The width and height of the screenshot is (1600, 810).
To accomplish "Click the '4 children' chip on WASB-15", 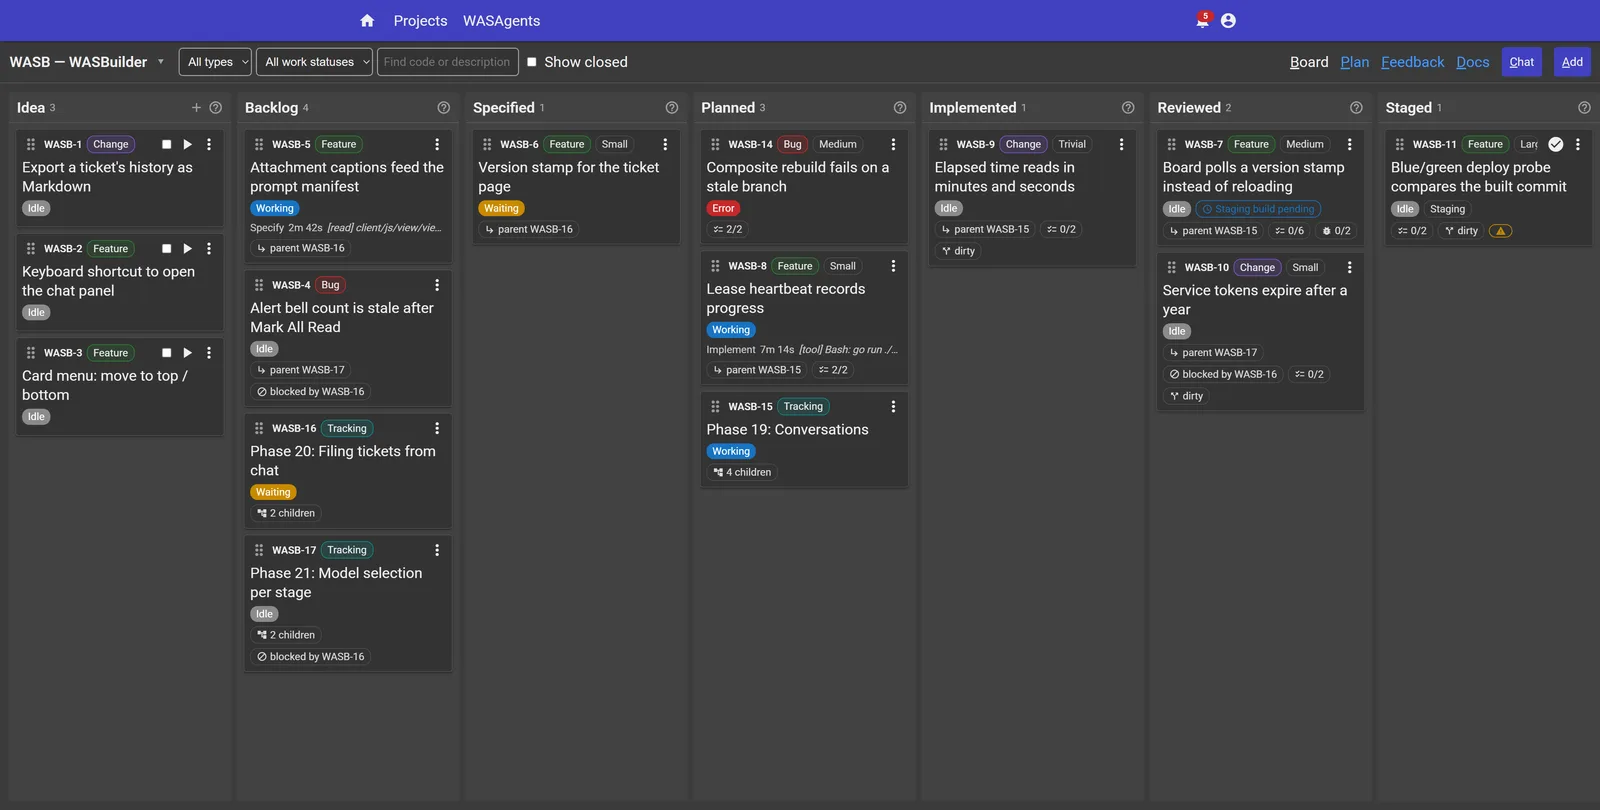I will (742, 473).
